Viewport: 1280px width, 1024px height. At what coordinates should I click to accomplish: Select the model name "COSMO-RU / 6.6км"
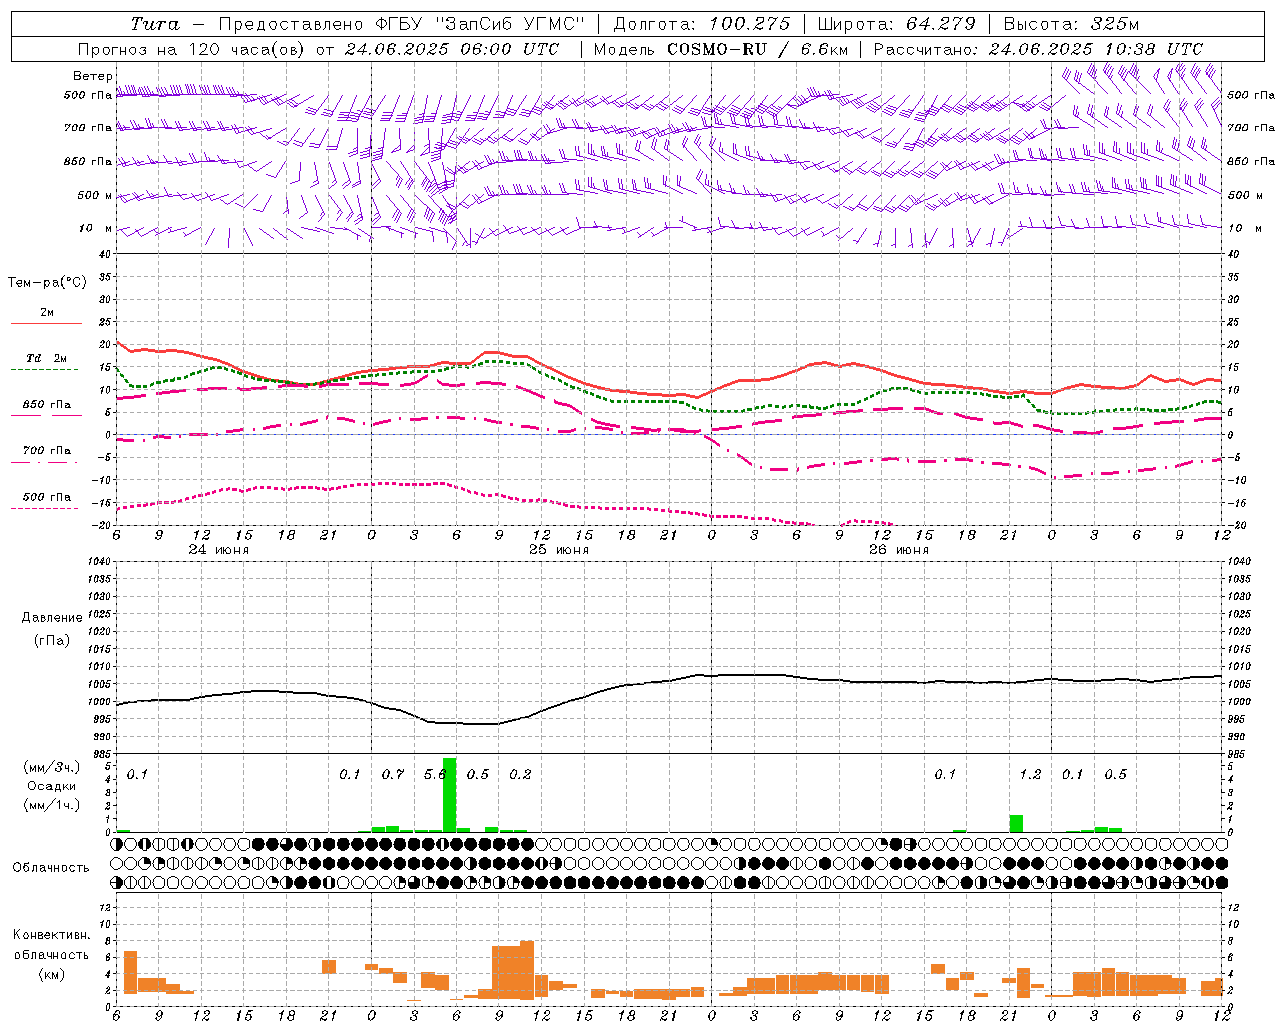(757, 49)
